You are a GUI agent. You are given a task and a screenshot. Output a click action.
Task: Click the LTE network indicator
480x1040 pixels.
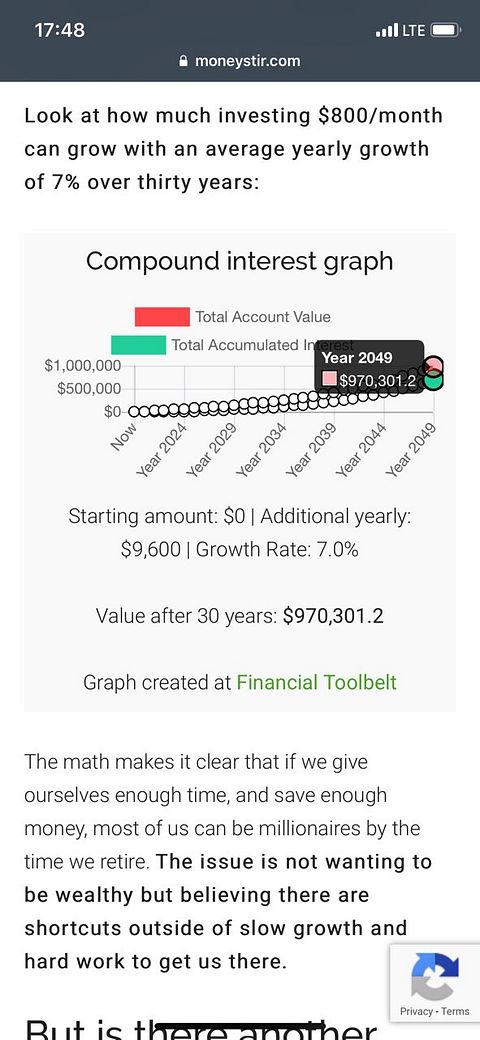coord(414,30)
